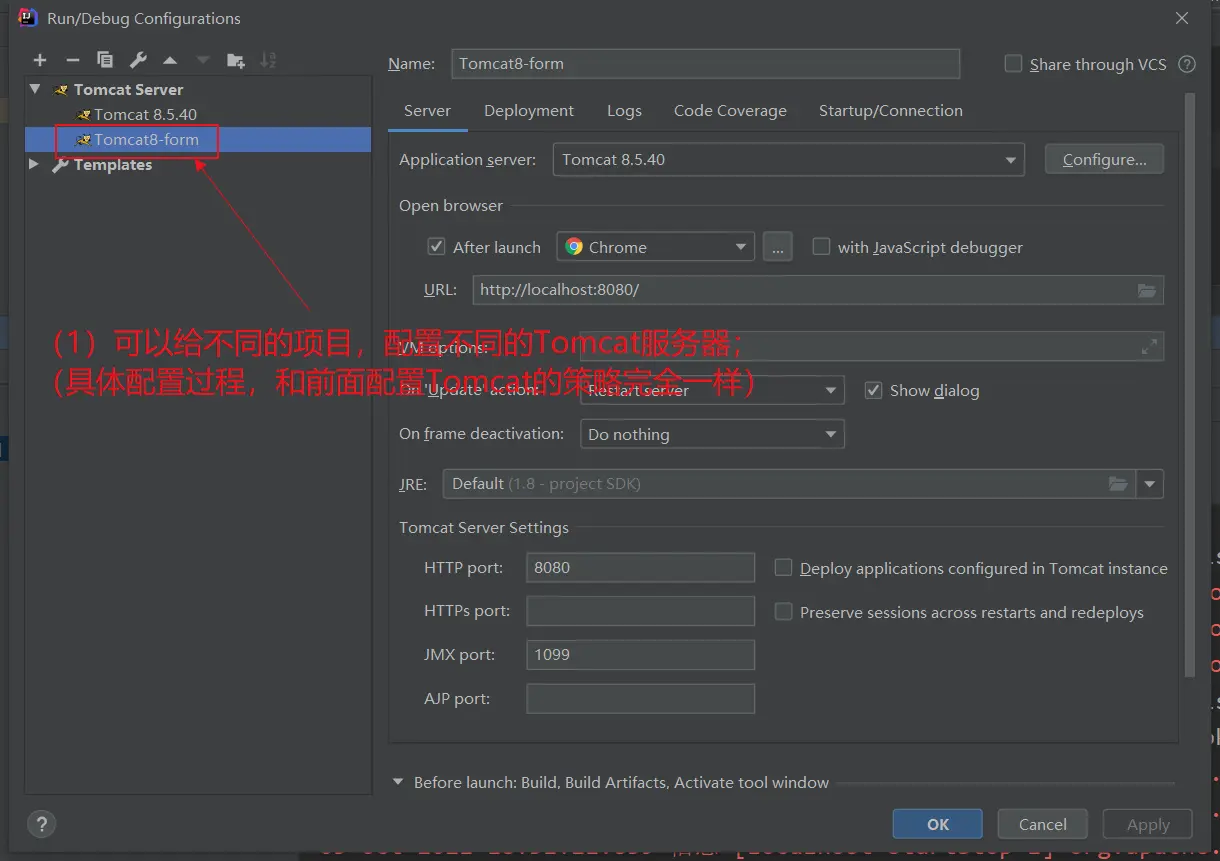The image size is (1220, 861).
Task: Click the vertical scrollbar in settings panel
Action: coord(1188,380)
